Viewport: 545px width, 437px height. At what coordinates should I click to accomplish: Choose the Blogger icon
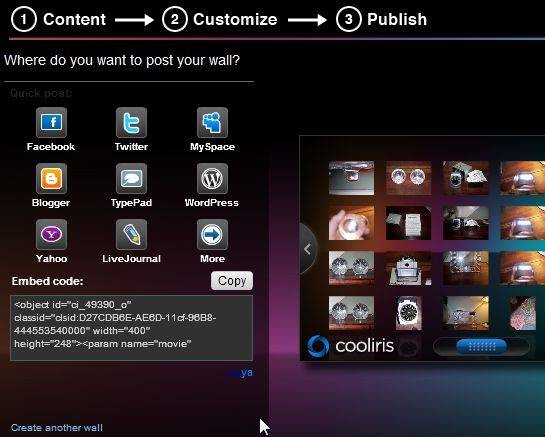51,179
